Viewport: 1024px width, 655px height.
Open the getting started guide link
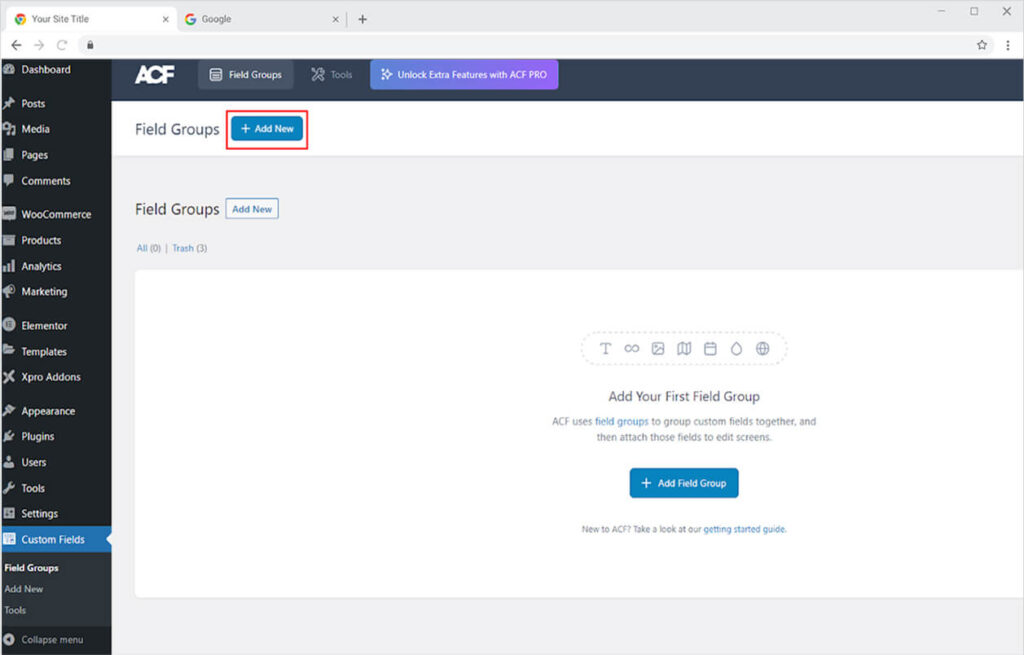pyautogui.click(x=744, y=529)
